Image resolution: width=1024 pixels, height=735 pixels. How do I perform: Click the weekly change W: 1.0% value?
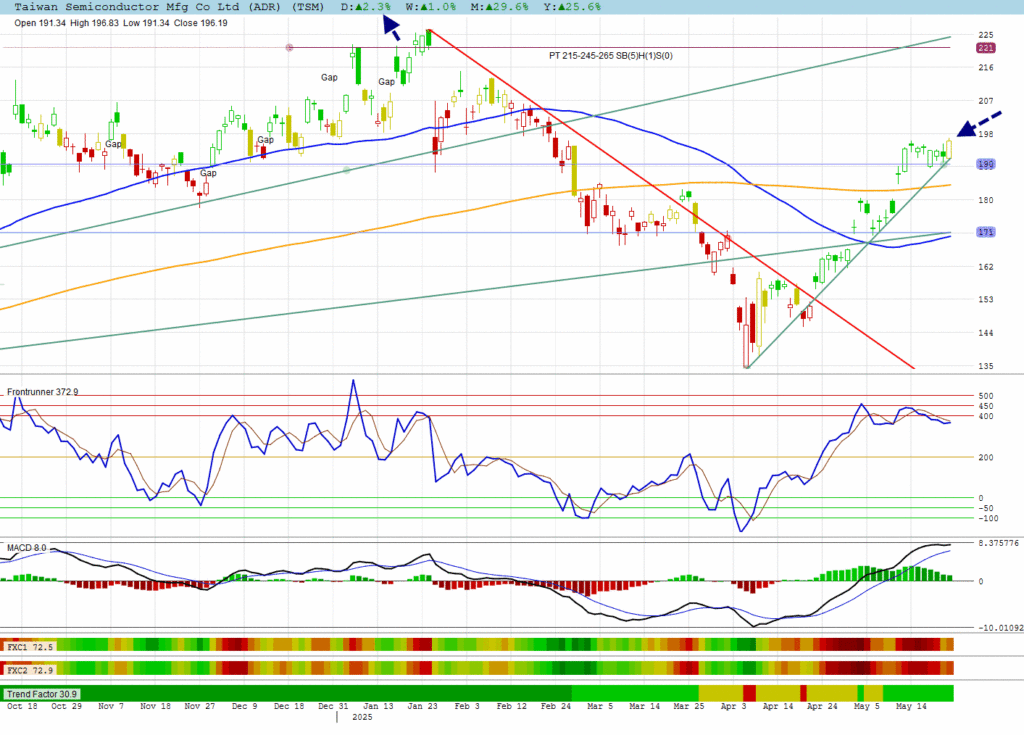(430, 7)
